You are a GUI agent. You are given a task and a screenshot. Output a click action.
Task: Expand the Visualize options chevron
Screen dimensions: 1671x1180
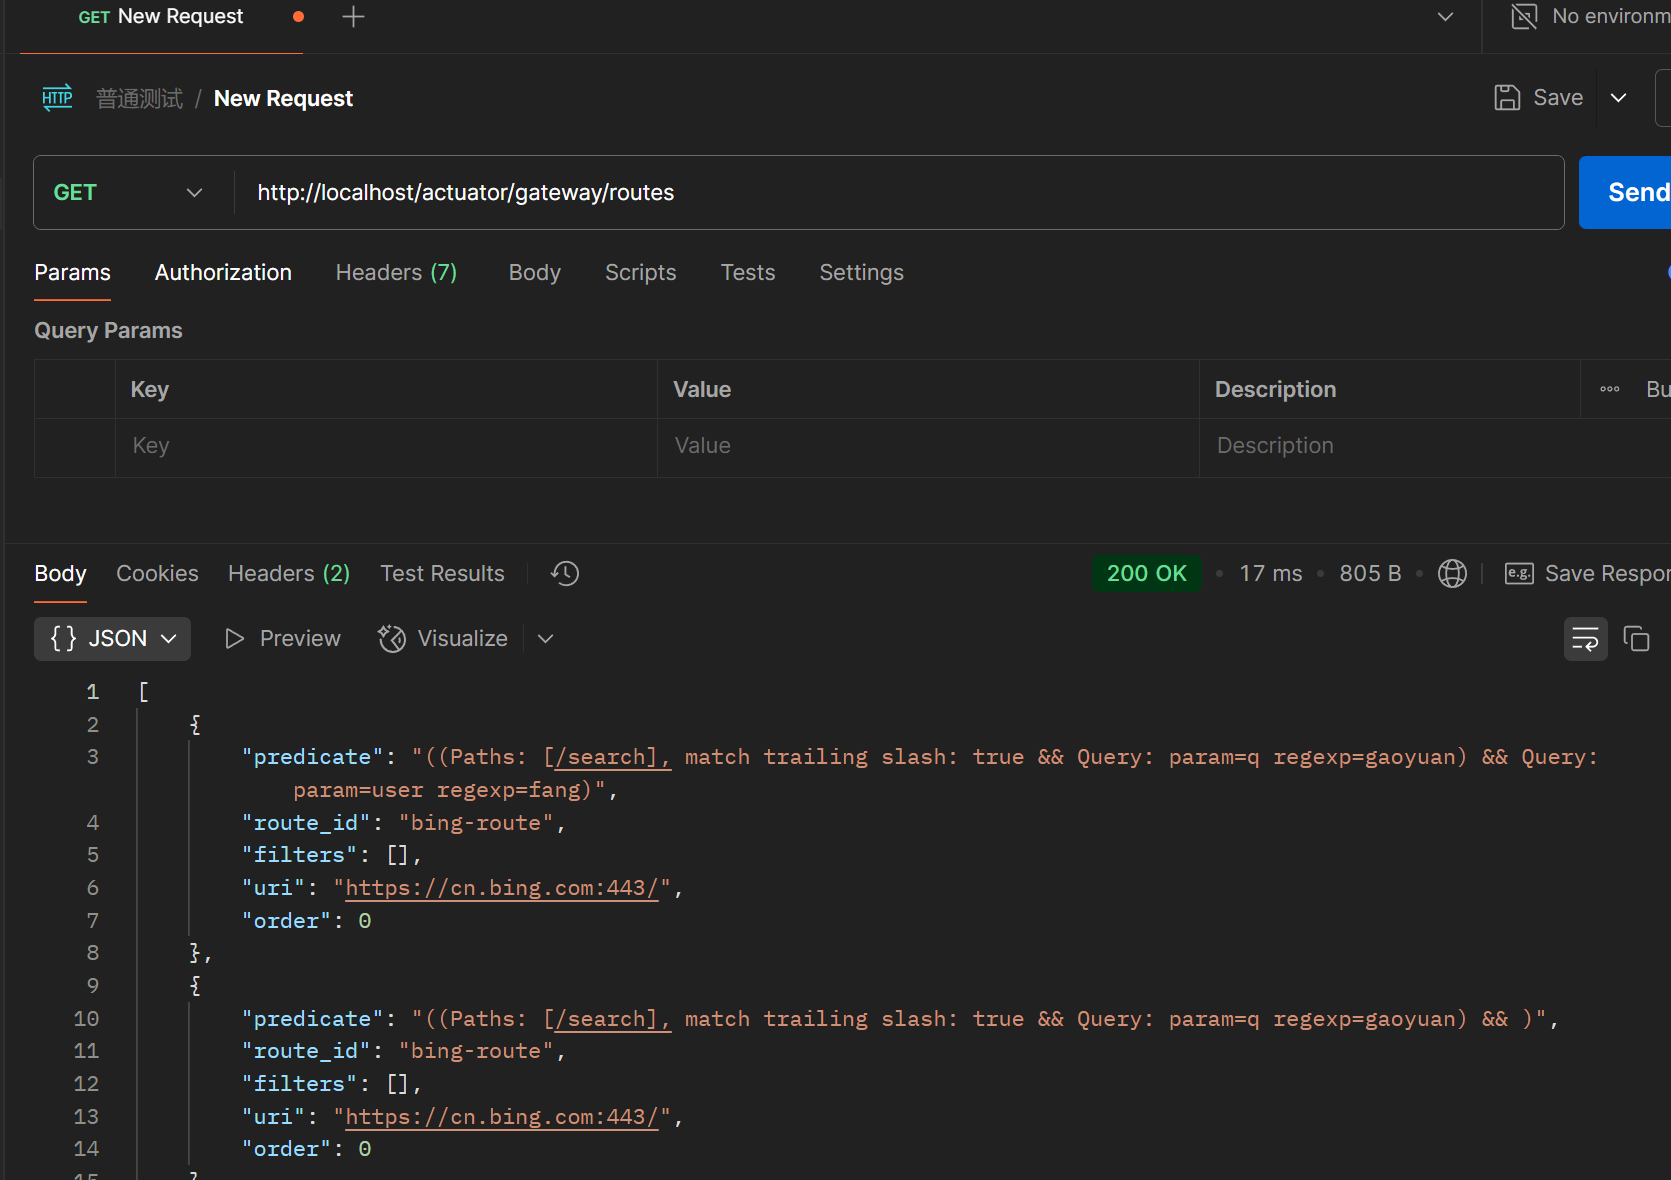[545, 639]
